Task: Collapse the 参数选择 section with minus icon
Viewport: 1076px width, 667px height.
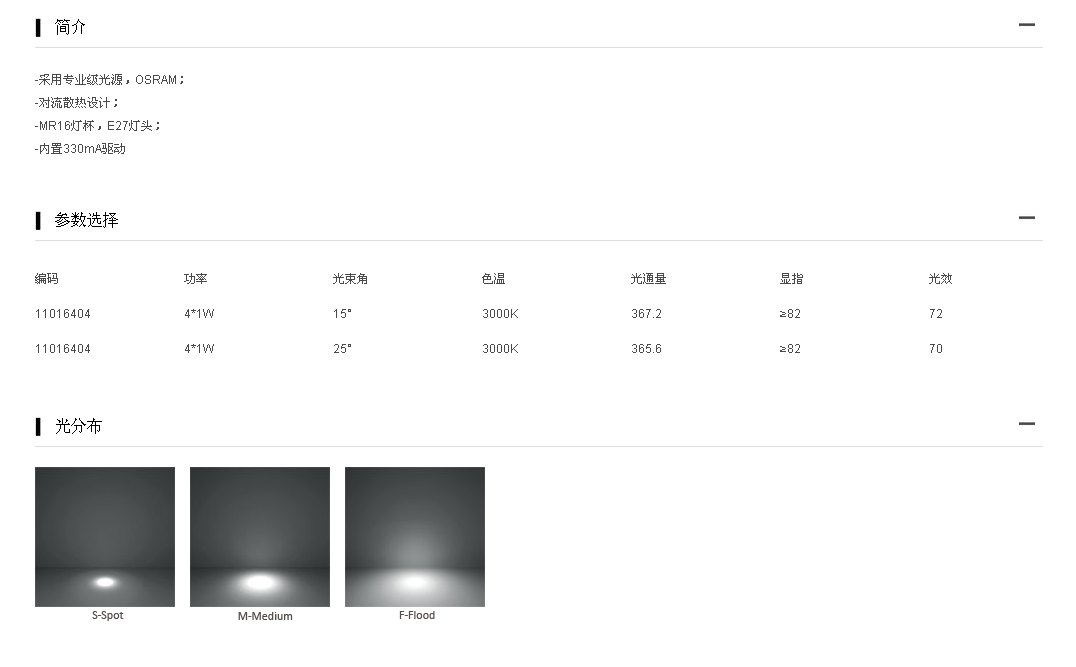Action: tap(1026, 218)
